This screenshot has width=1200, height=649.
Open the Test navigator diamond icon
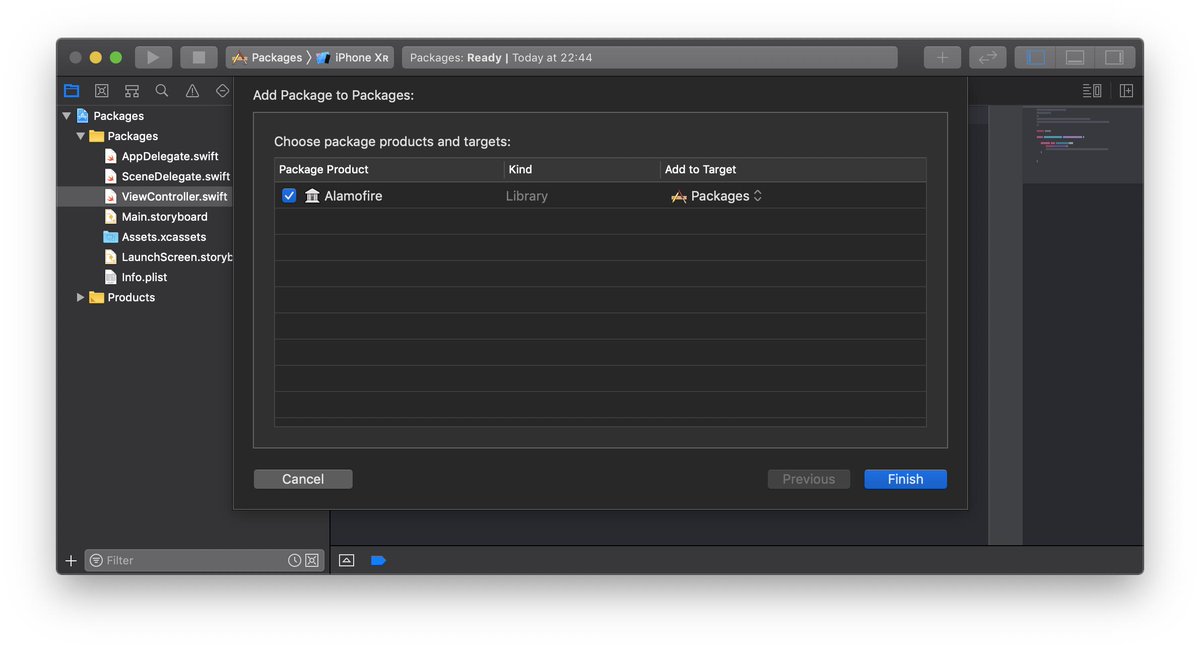[222, 90]
